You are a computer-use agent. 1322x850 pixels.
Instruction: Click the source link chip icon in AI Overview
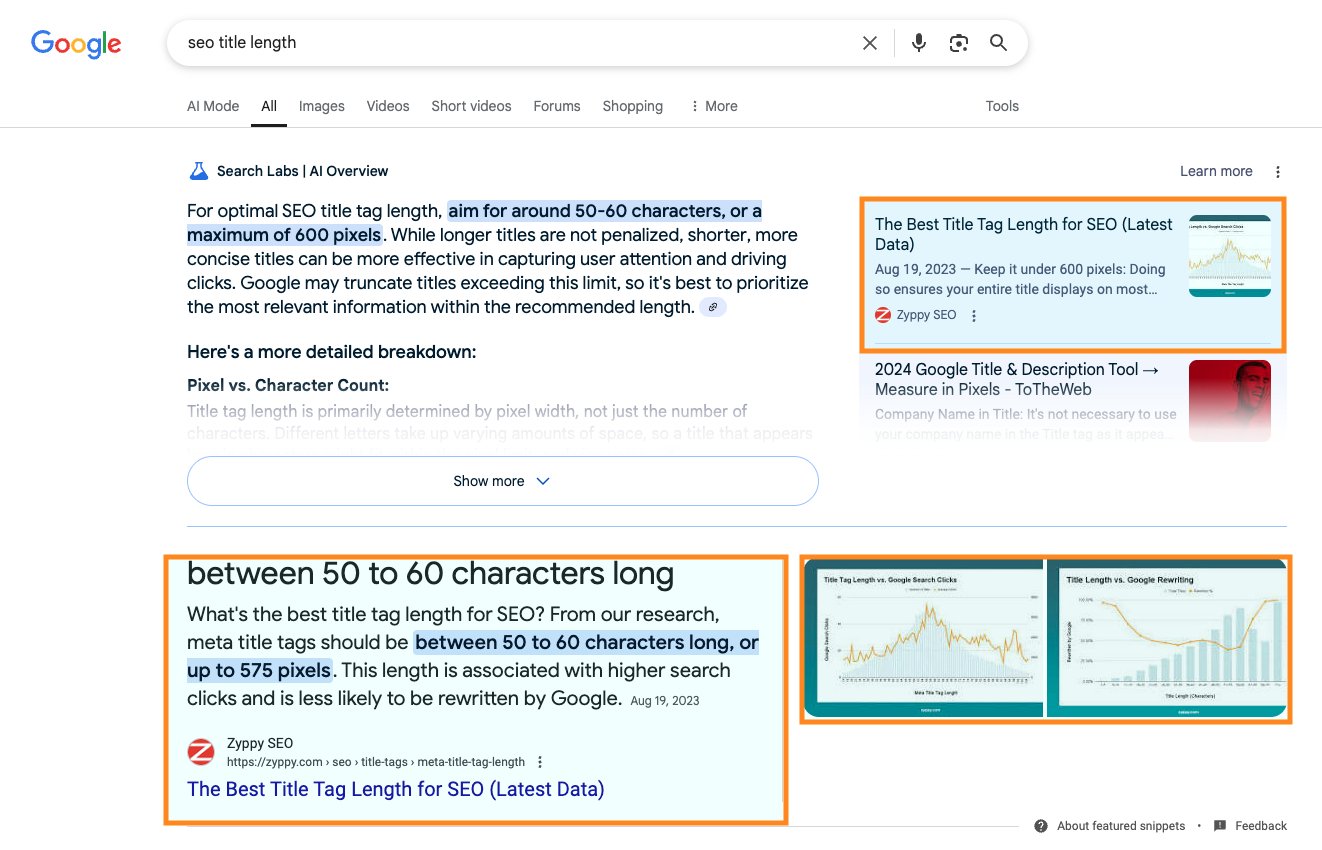click(713, 307)
